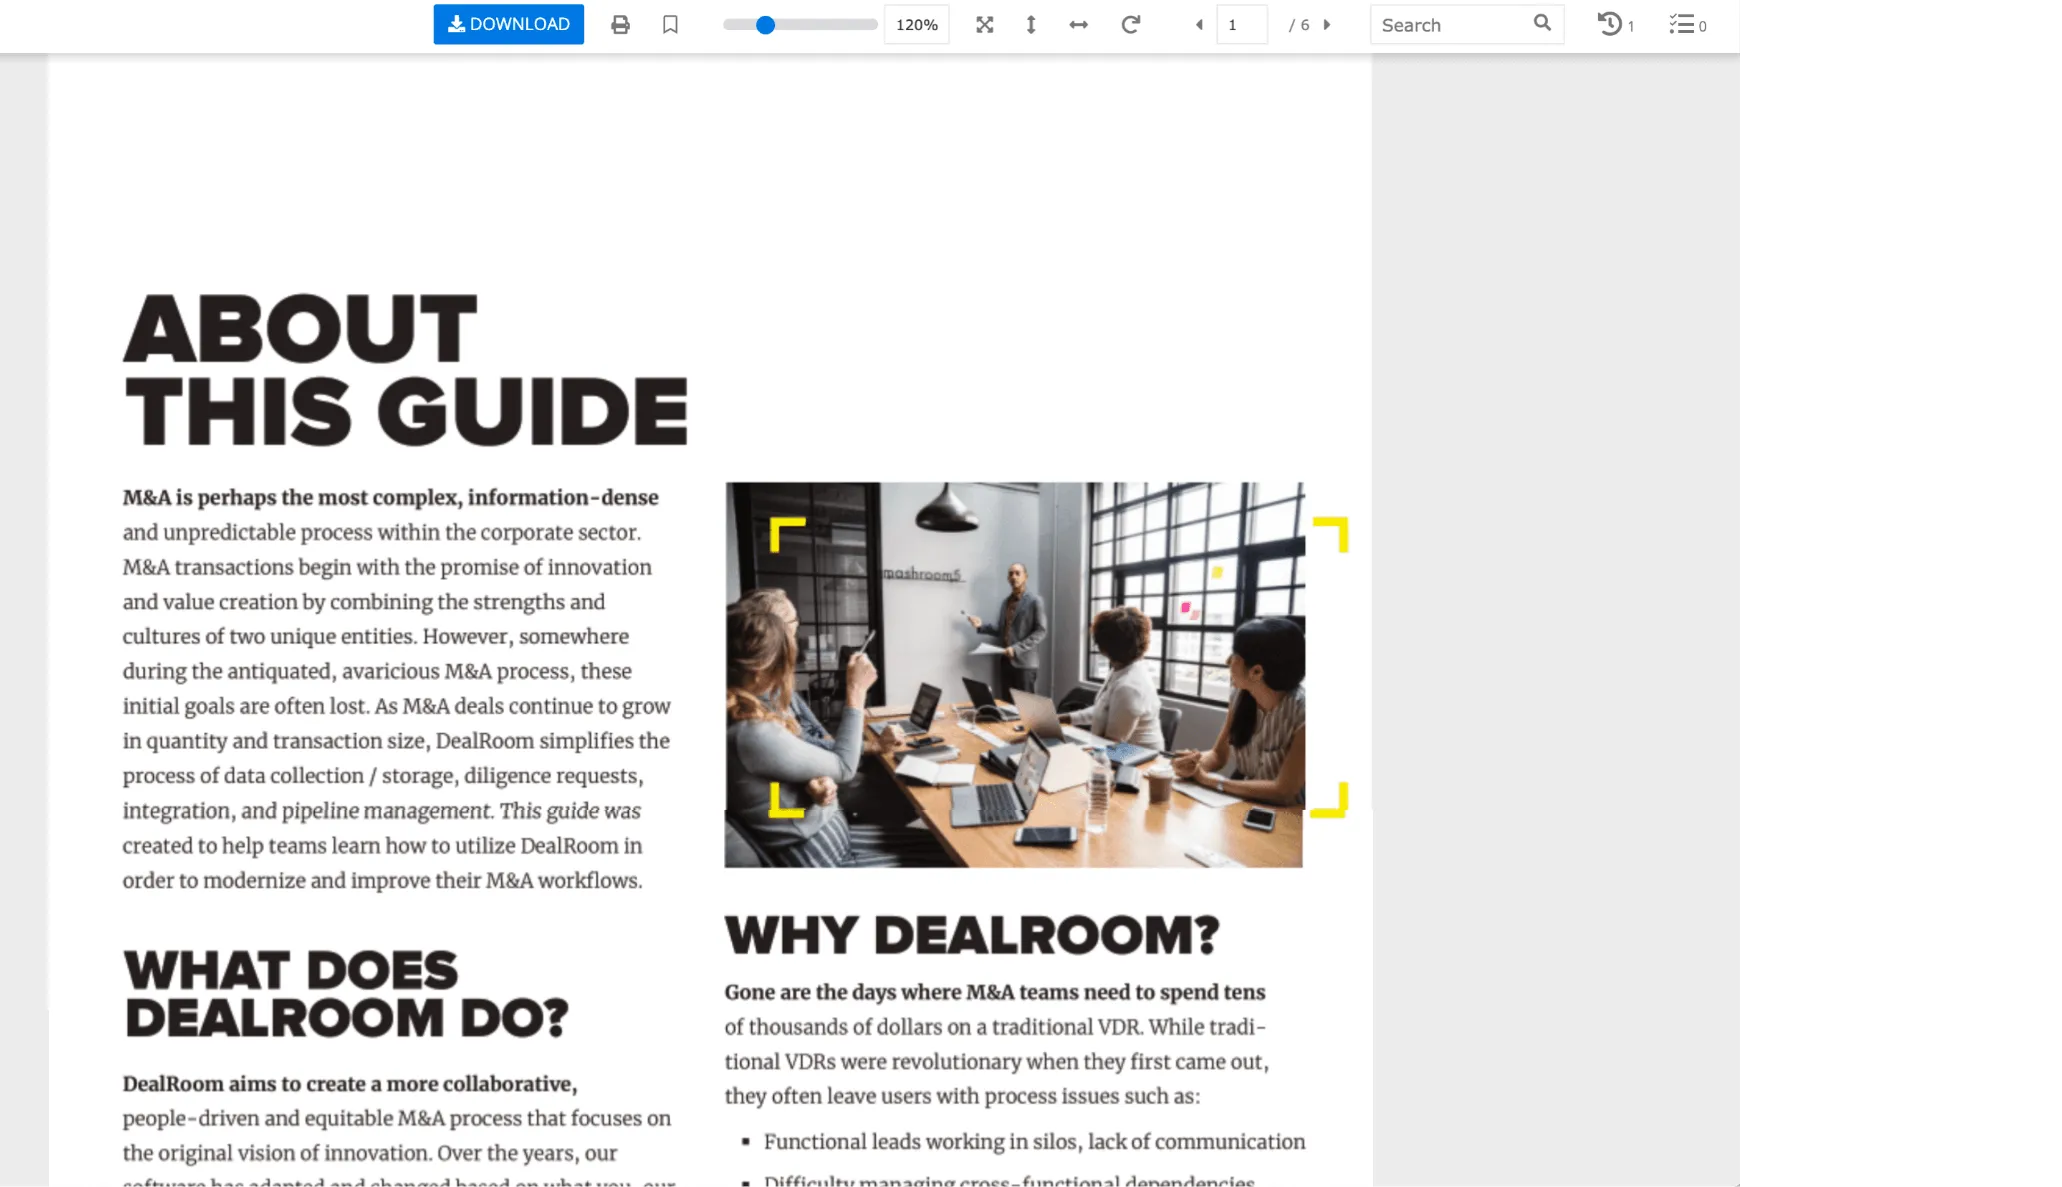Viewport: 2062px width, 1187px height.
Task: Go to next page arrow
Action: tap(1327, 25)
